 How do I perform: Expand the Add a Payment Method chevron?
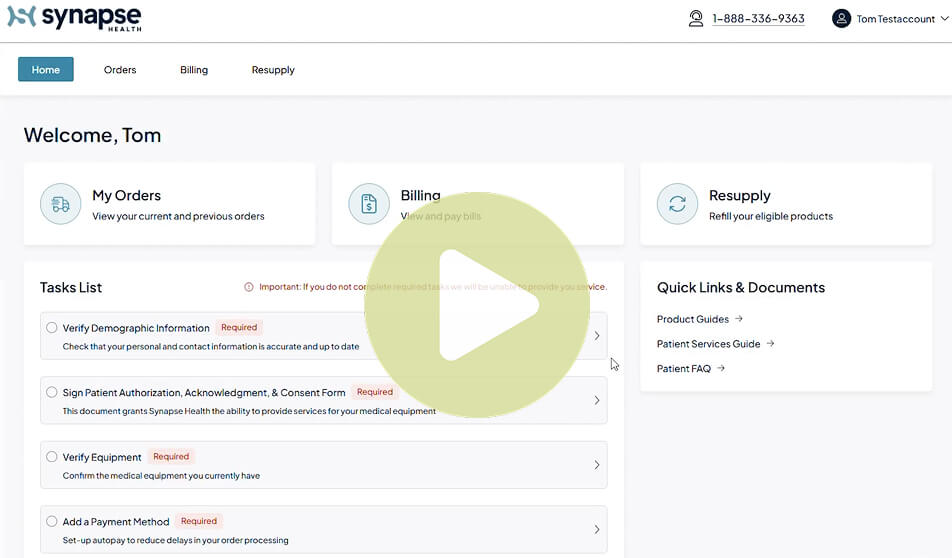tap(597, 529)
